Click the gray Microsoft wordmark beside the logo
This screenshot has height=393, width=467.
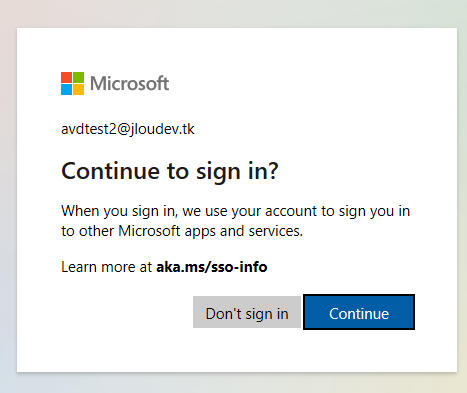pyautogui.click(x=130, y=83)
